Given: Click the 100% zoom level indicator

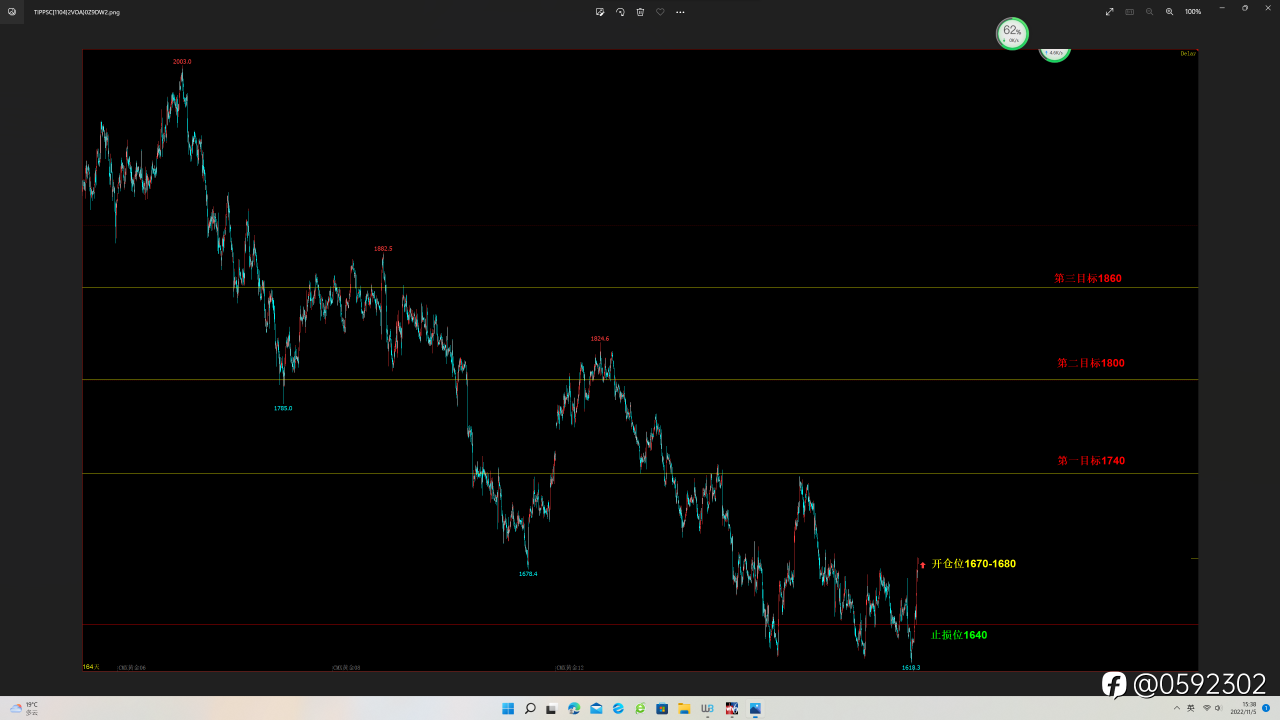Looking at the screenshot, I should coord(1193,12).
